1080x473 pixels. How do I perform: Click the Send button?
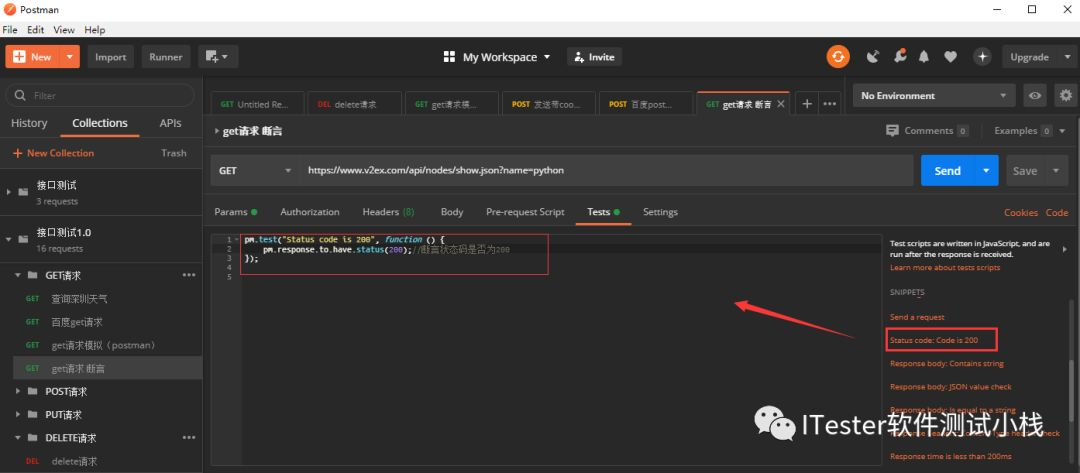(948, 170)
